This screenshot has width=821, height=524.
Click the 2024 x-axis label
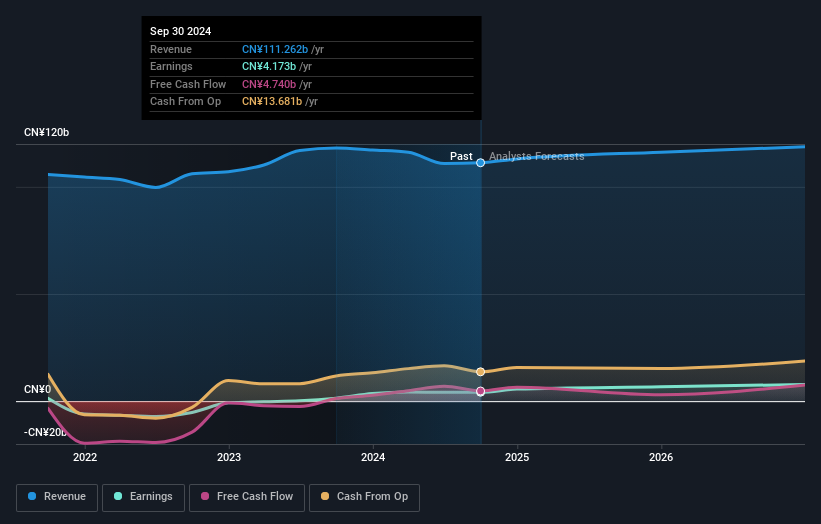click(x=373, y=458)
